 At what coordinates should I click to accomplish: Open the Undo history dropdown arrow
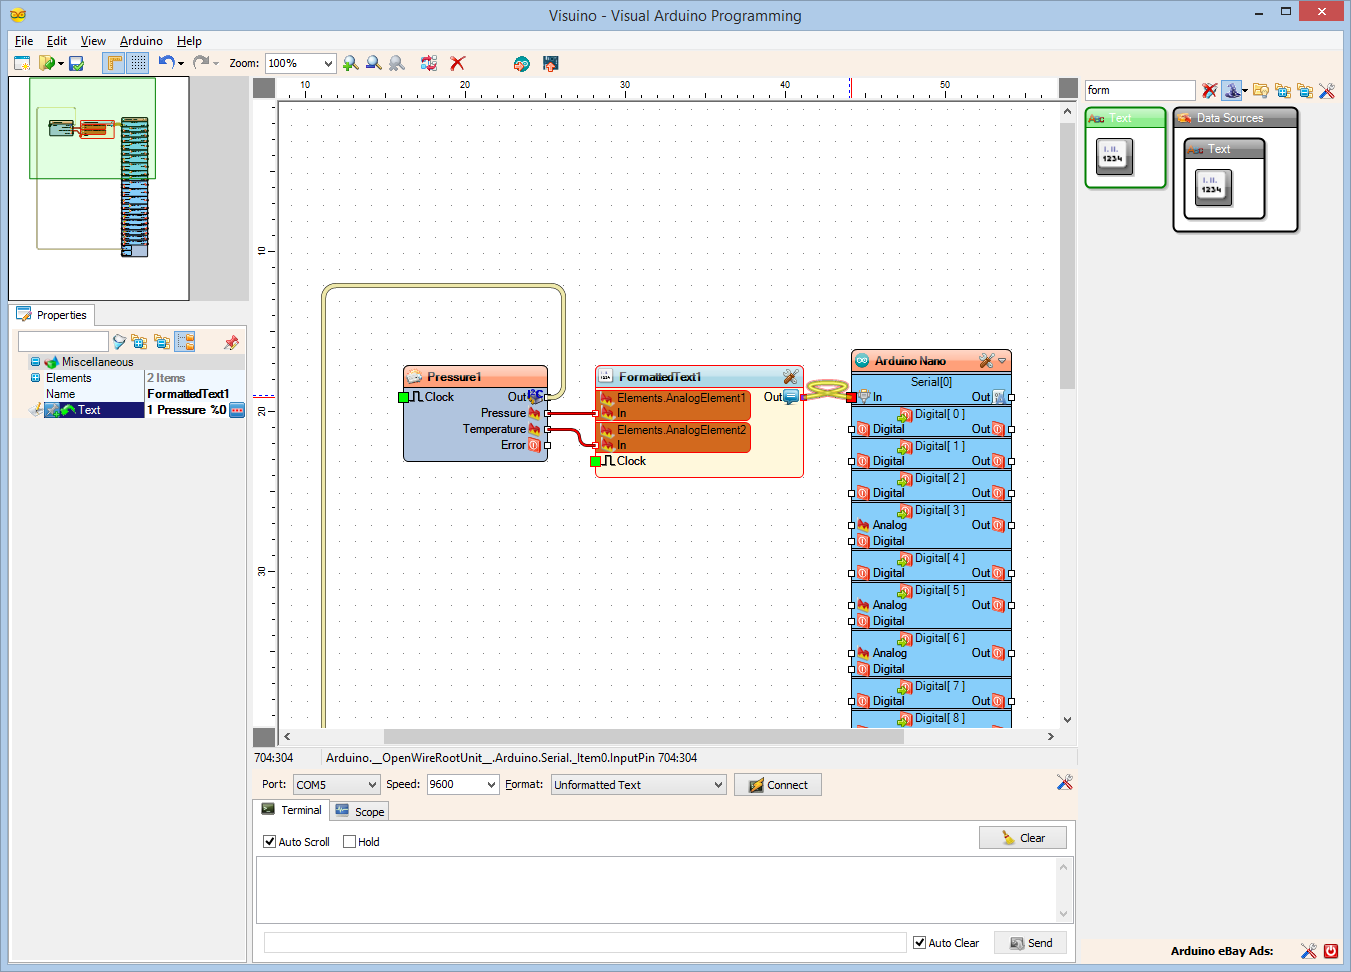(x=181, y=64)
